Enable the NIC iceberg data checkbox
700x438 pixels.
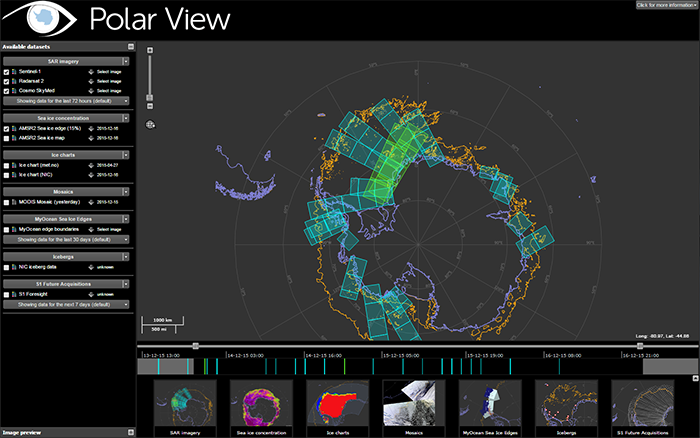[7, 267]
